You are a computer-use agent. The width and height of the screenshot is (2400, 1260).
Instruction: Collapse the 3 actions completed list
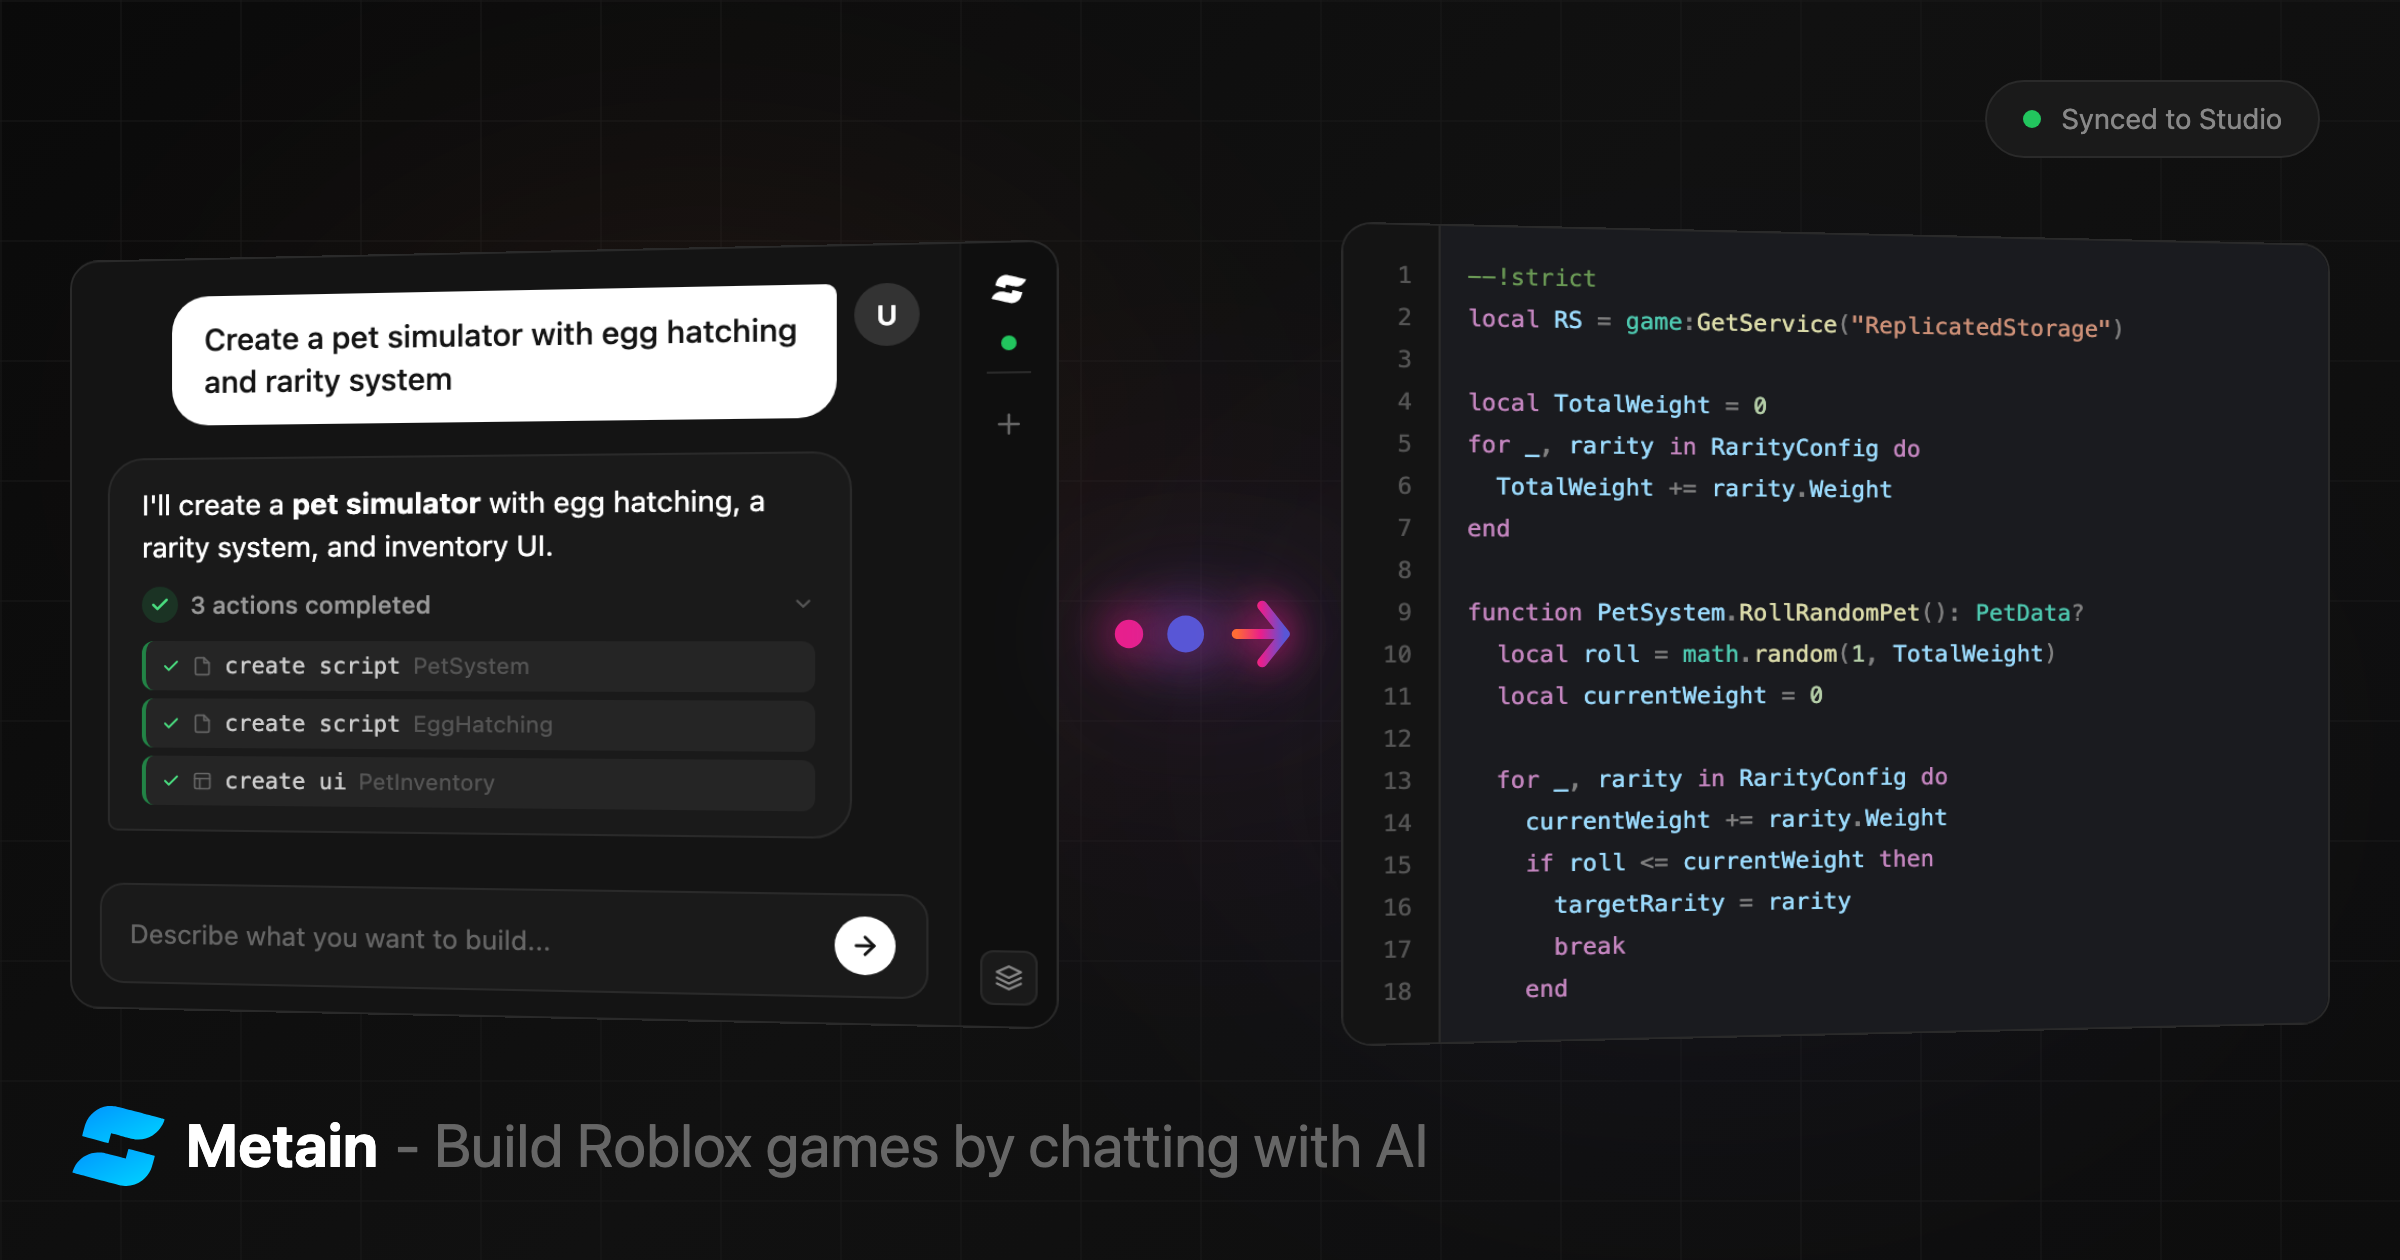[803, 604]
